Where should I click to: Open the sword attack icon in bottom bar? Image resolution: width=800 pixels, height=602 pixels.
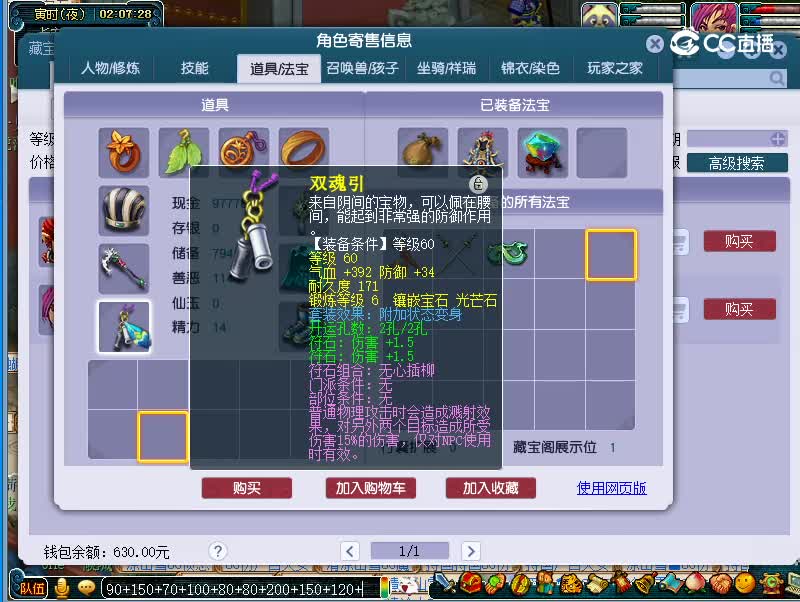click(446, 583)
